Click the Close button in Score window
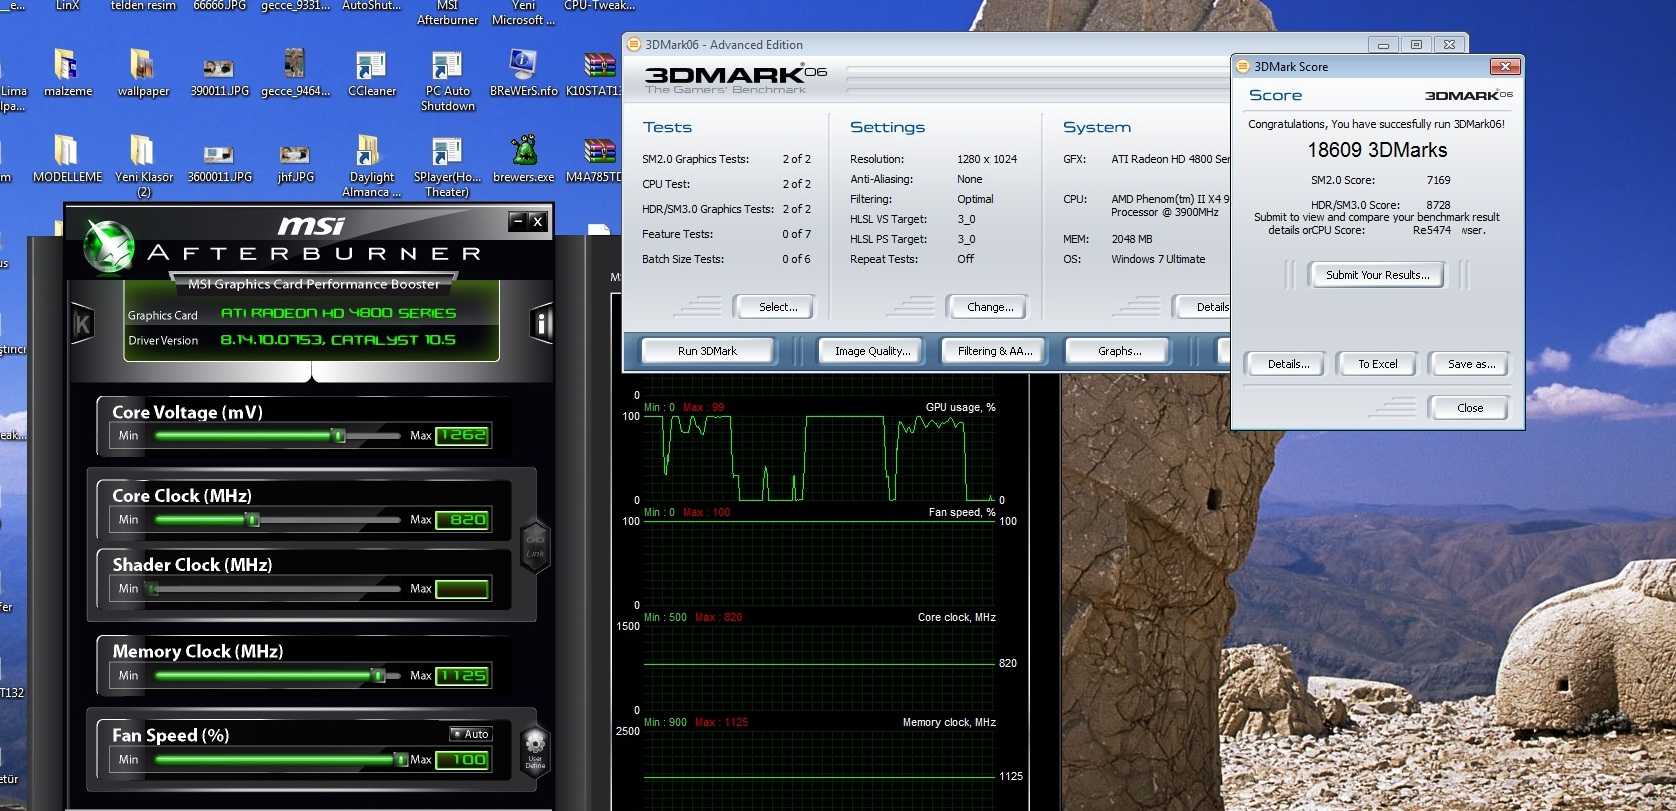1676x811 pixels. click(1470, 408)
